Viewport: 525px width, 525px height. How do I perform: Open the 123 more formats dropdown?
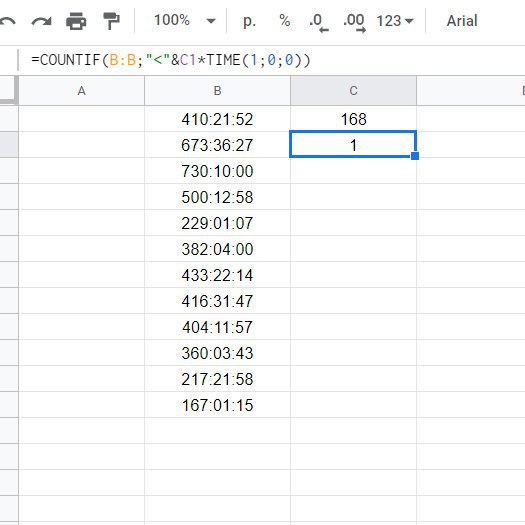[x=395, y=21]
